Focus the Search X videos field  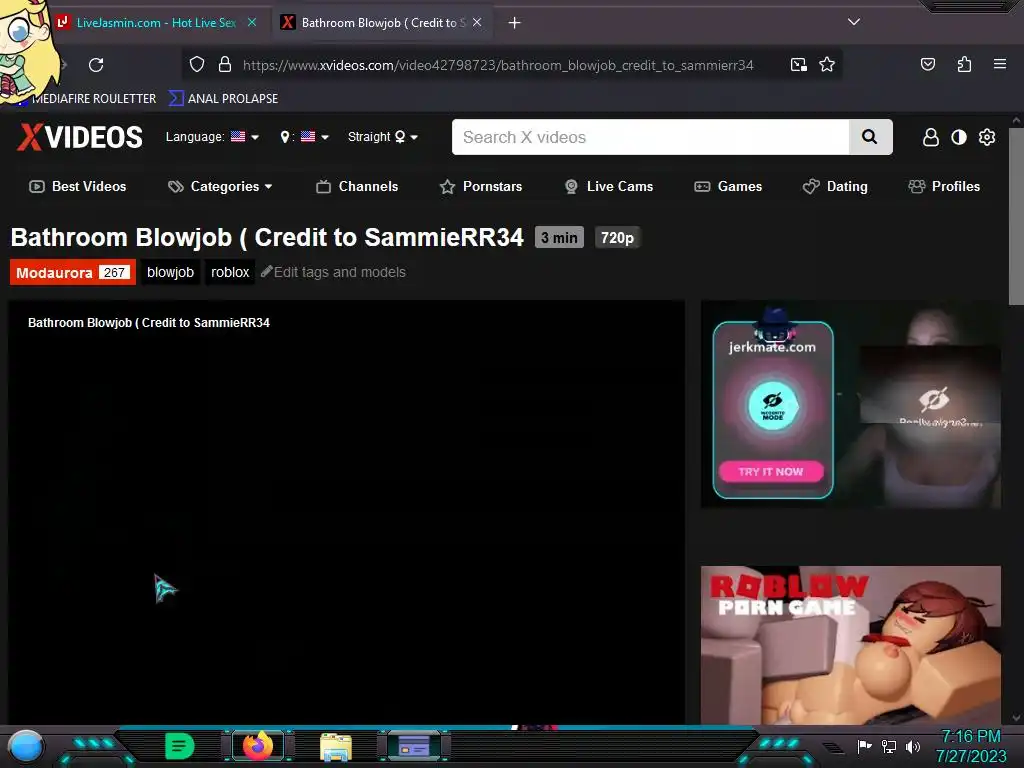650,137
